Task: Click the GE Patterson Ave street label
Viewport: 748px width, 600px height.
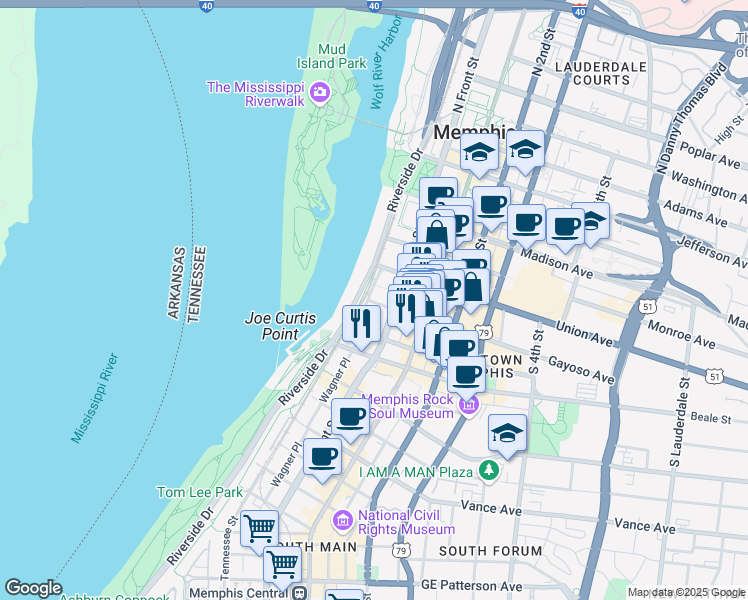Action: tap(471, 585)
